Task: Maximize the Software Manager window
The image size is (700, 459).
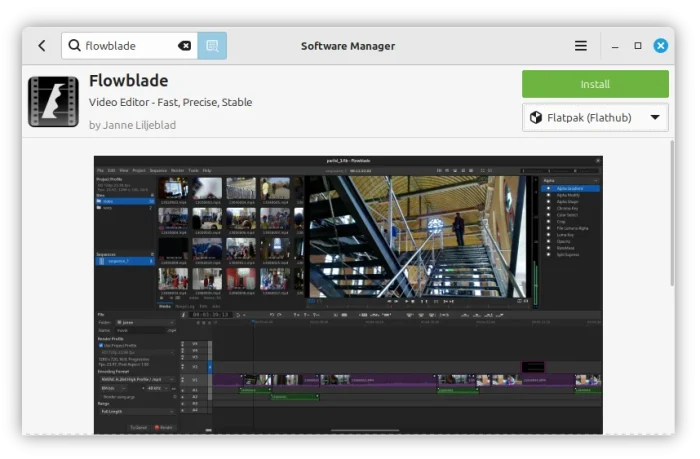Action: [x=638, y=46]
